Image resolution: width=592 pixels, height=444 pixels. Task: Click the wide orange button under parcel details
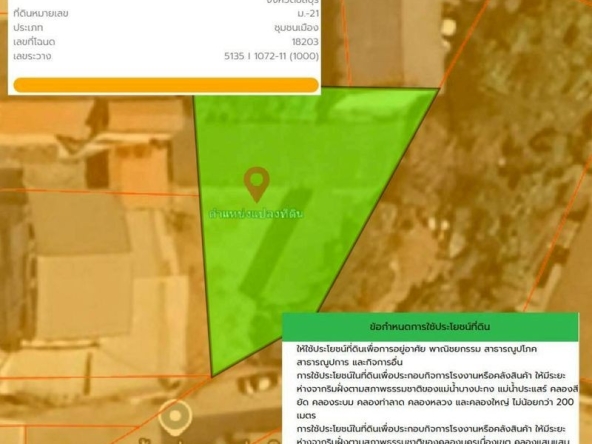click(166, 85)
